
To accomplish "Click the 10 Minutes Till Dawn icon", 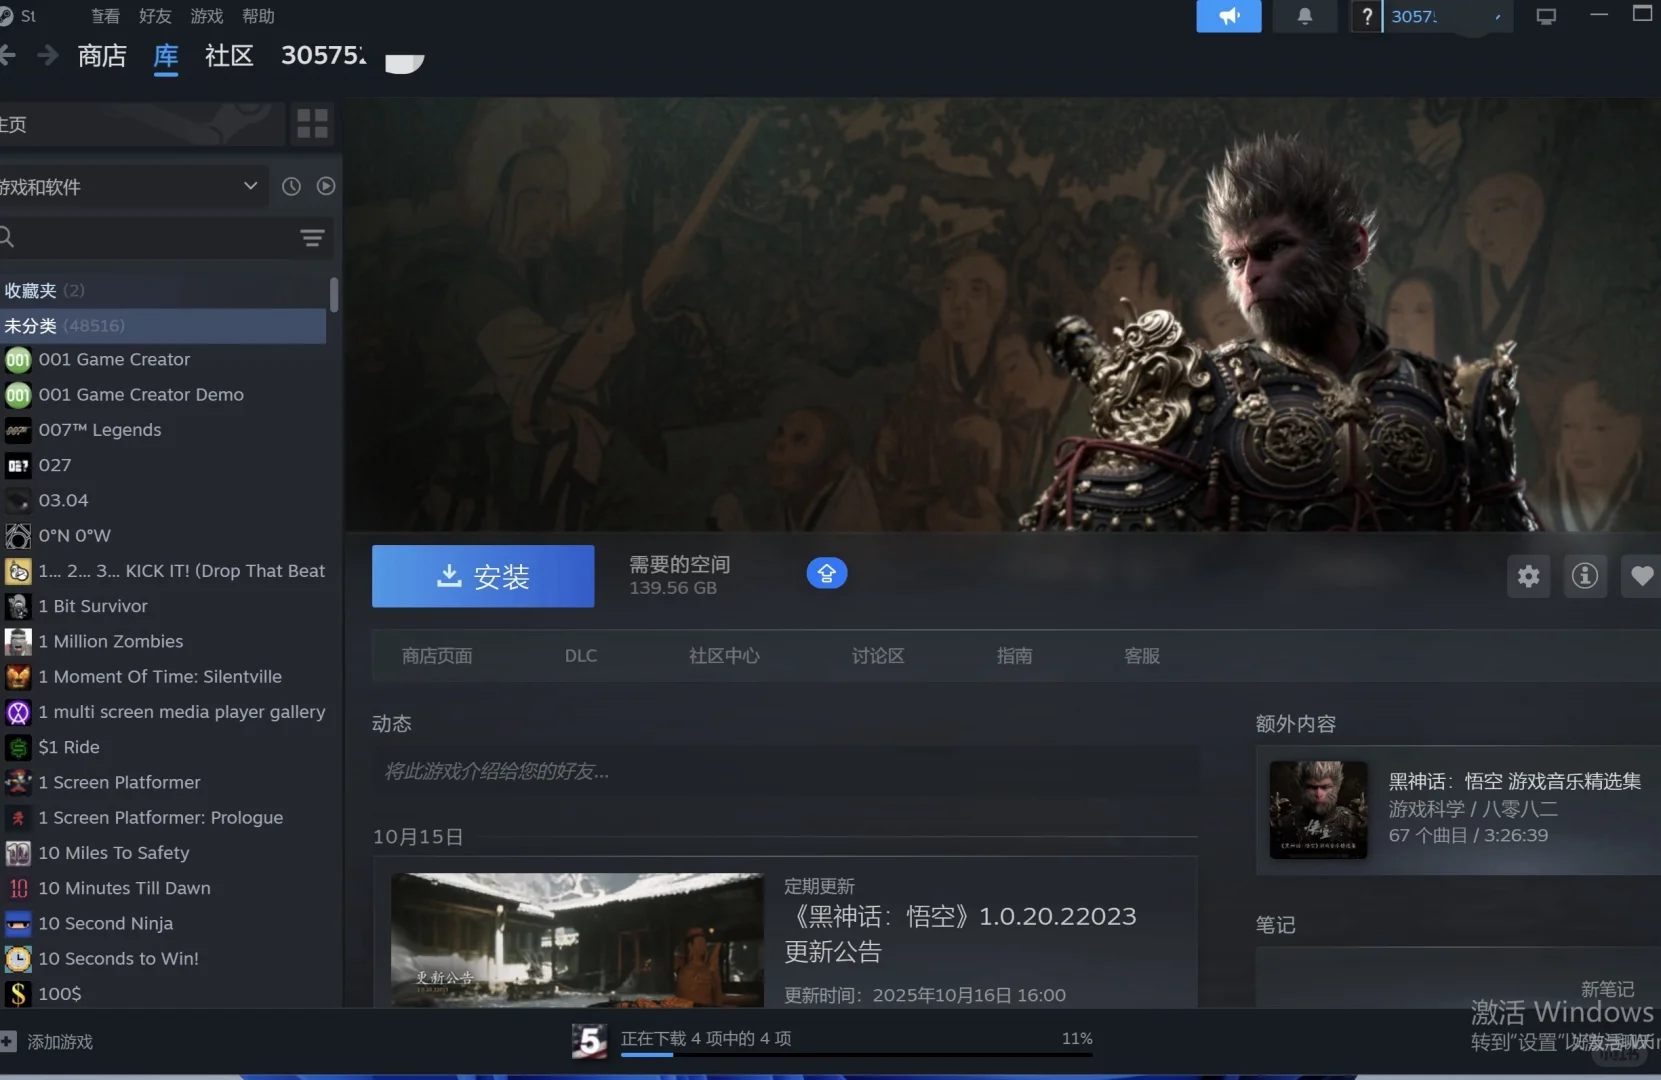I will coord(18,888).
